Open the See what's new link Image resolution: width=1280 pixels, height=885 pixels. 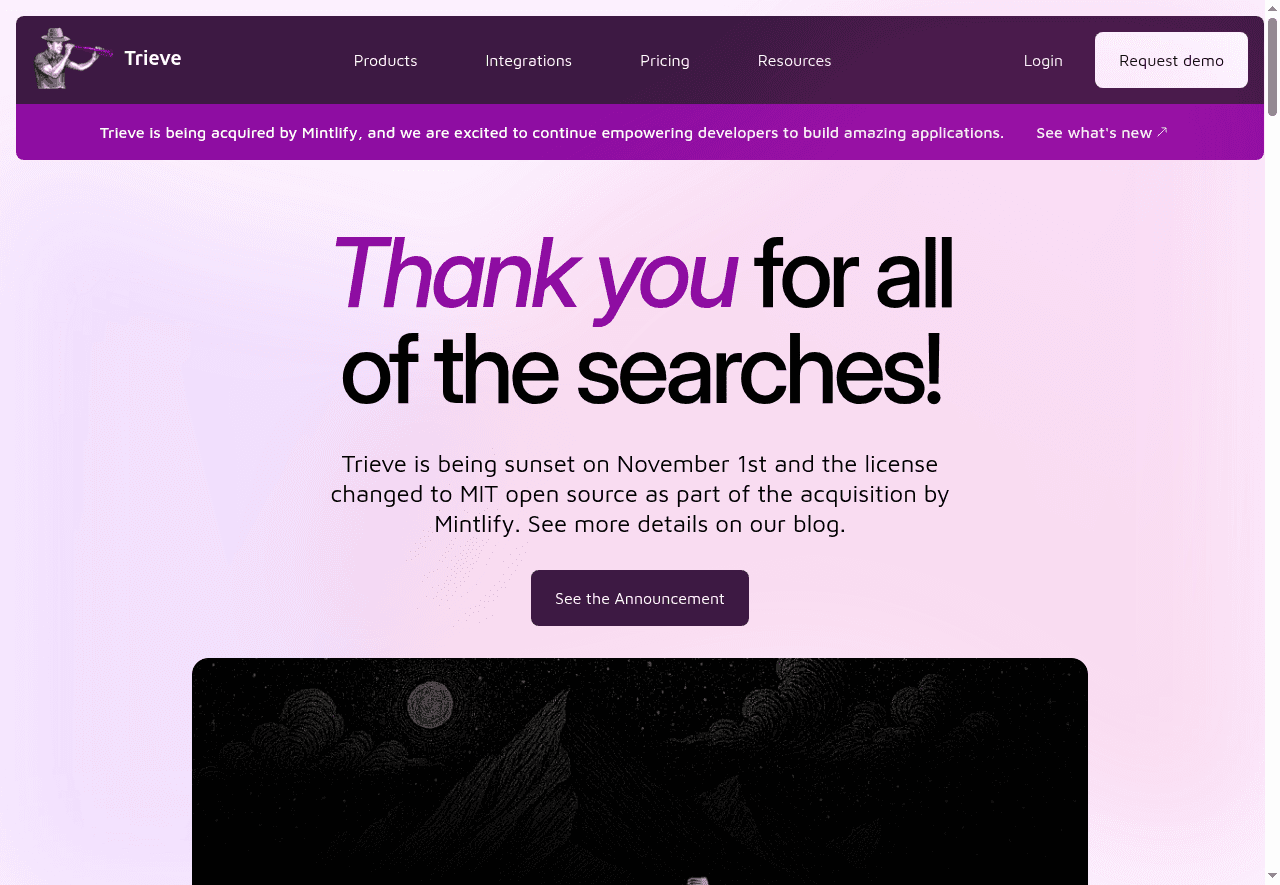pyautogui.click(x=1093, y=133)
